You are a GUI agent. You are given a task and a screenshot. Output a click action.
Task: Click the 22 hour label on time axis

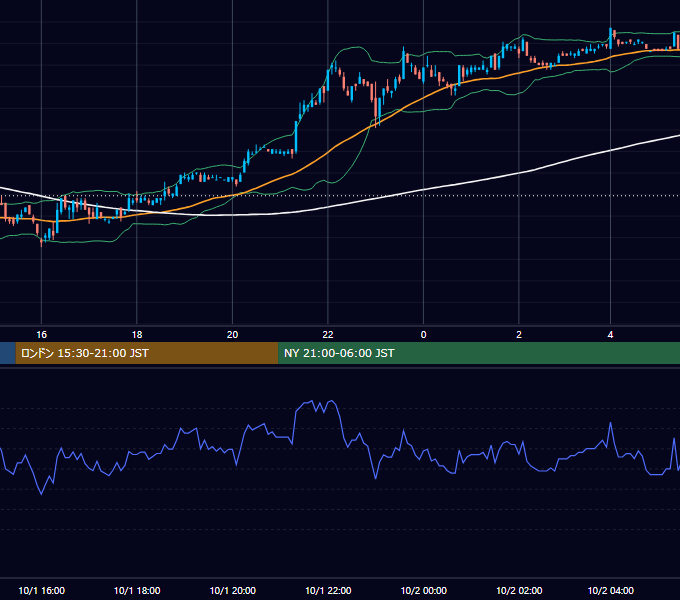click(x=328, y=335)
